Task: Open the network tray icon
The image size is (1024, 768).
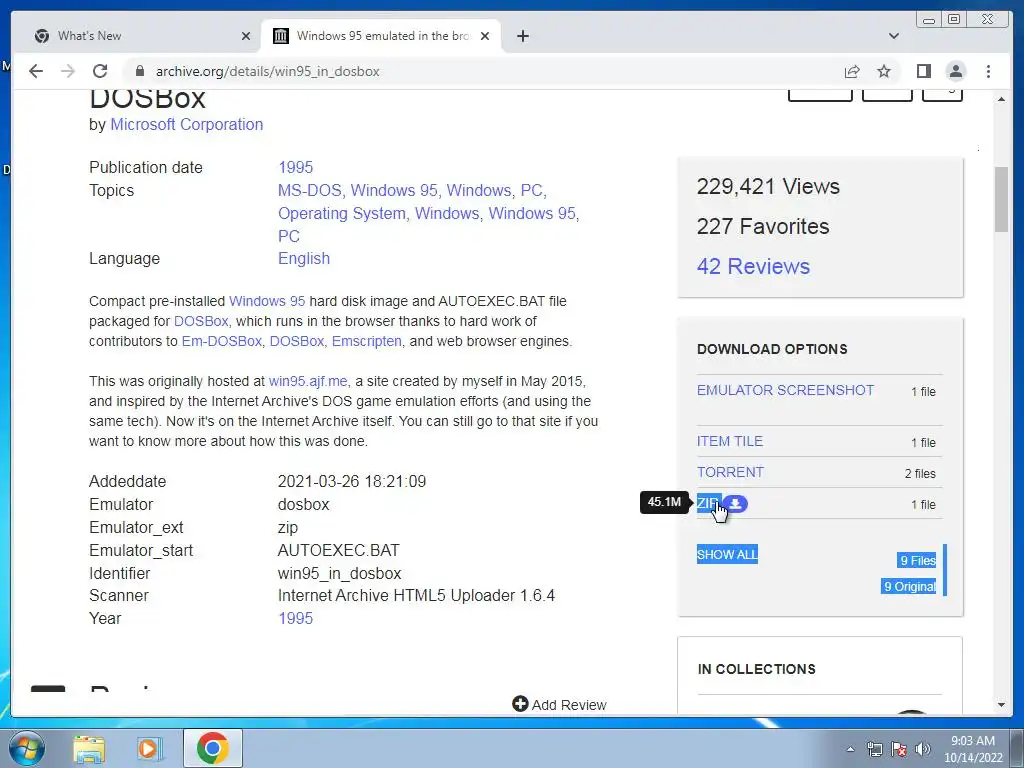Action: click(x=874, y=749)
